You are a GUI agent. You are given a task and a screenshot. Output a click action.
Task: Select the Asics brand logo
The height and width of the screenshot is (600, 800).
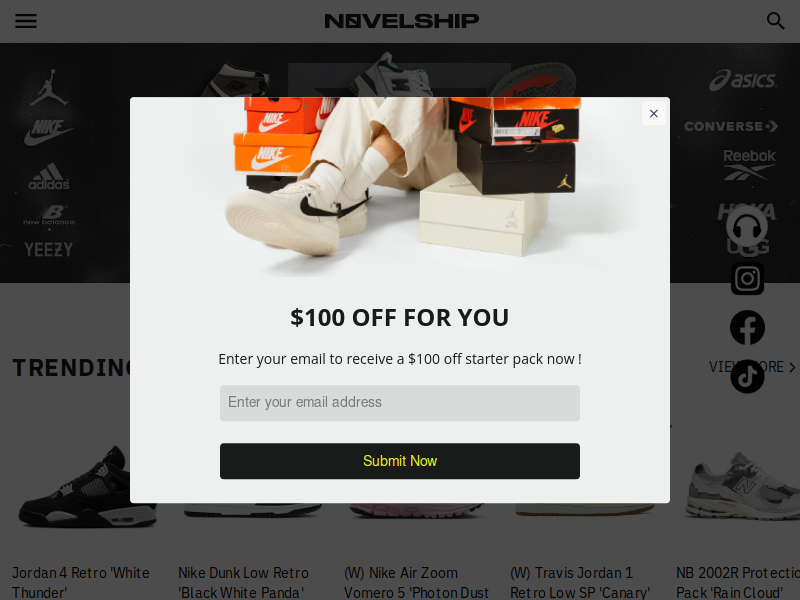coord(743,80)
